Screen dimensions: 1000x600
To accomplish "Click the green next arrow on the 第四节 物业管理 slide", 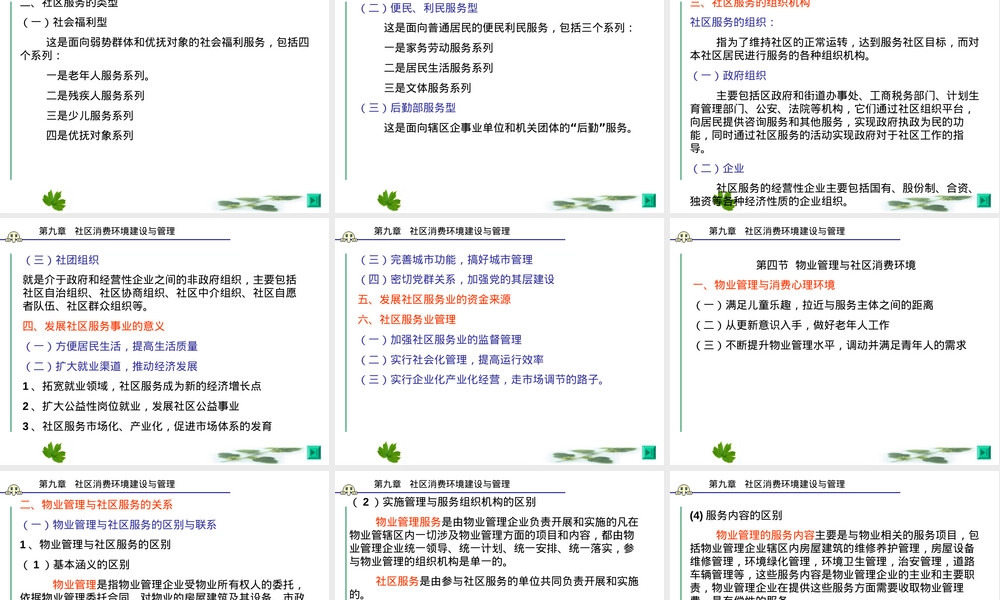I will coord(984,452).
